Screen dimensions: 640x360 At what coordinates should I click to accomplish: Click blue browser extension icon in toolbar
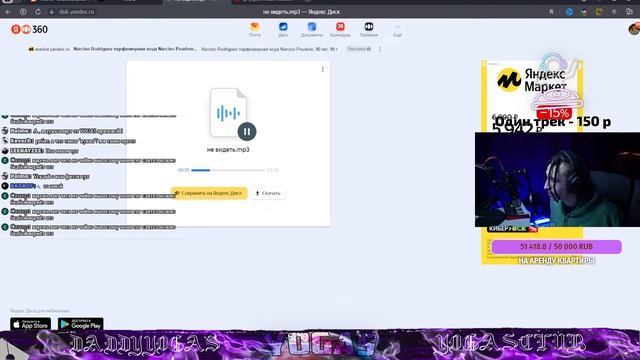tap(569, 12)
